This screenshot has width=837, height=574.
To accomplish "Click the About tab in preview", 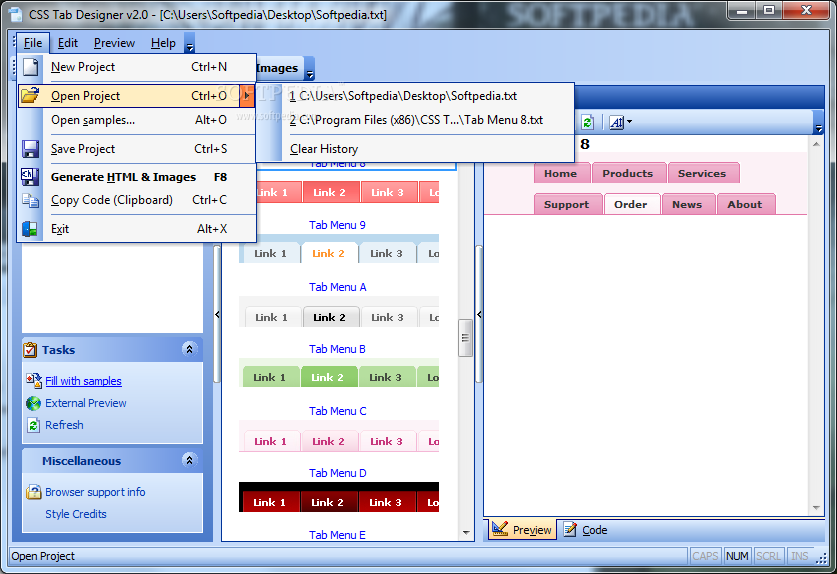I will pos(745,204).
